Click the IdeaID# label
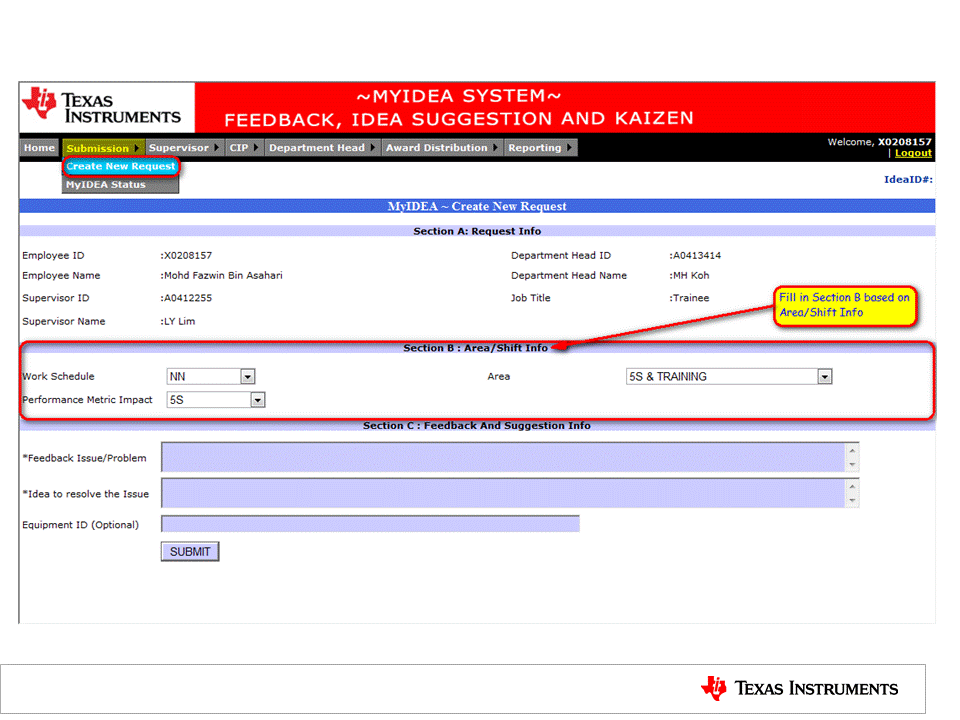960x720 pixels. click(x=908, y=179)
